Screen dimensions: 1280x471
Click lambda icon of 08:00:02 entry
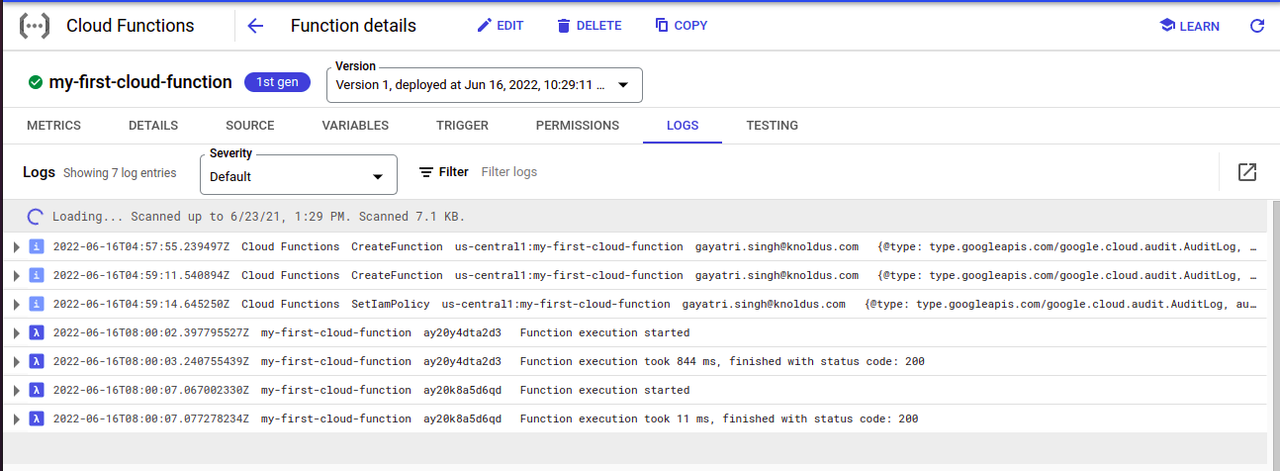tap(36, 333)
